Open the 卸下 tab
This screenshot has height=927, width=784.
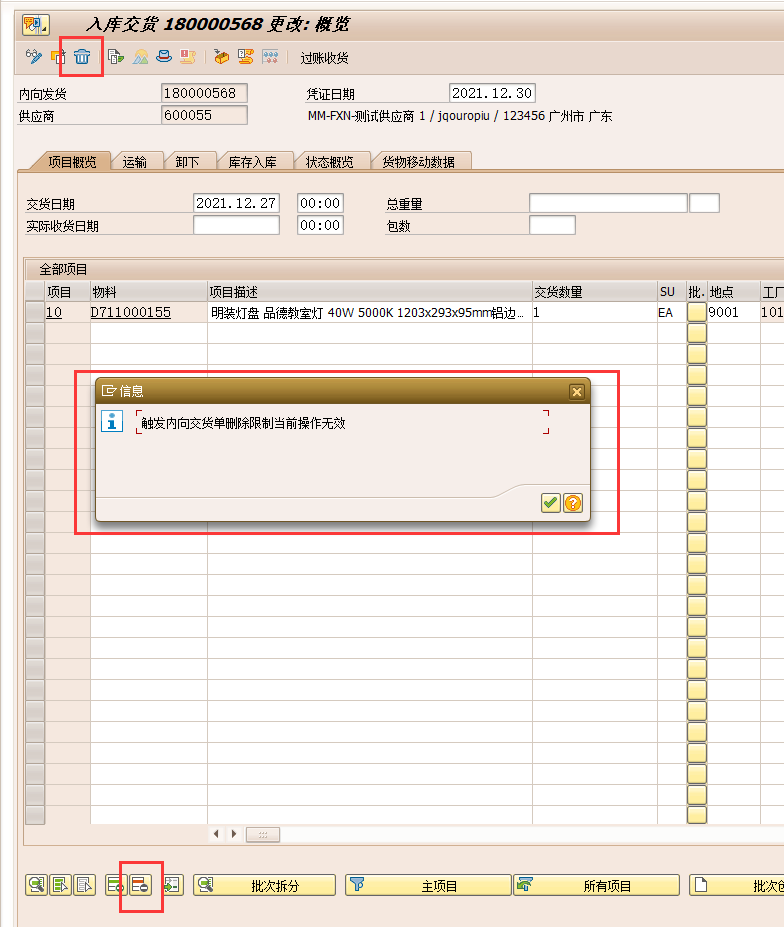pyautogui.click(x=187, y=161)
